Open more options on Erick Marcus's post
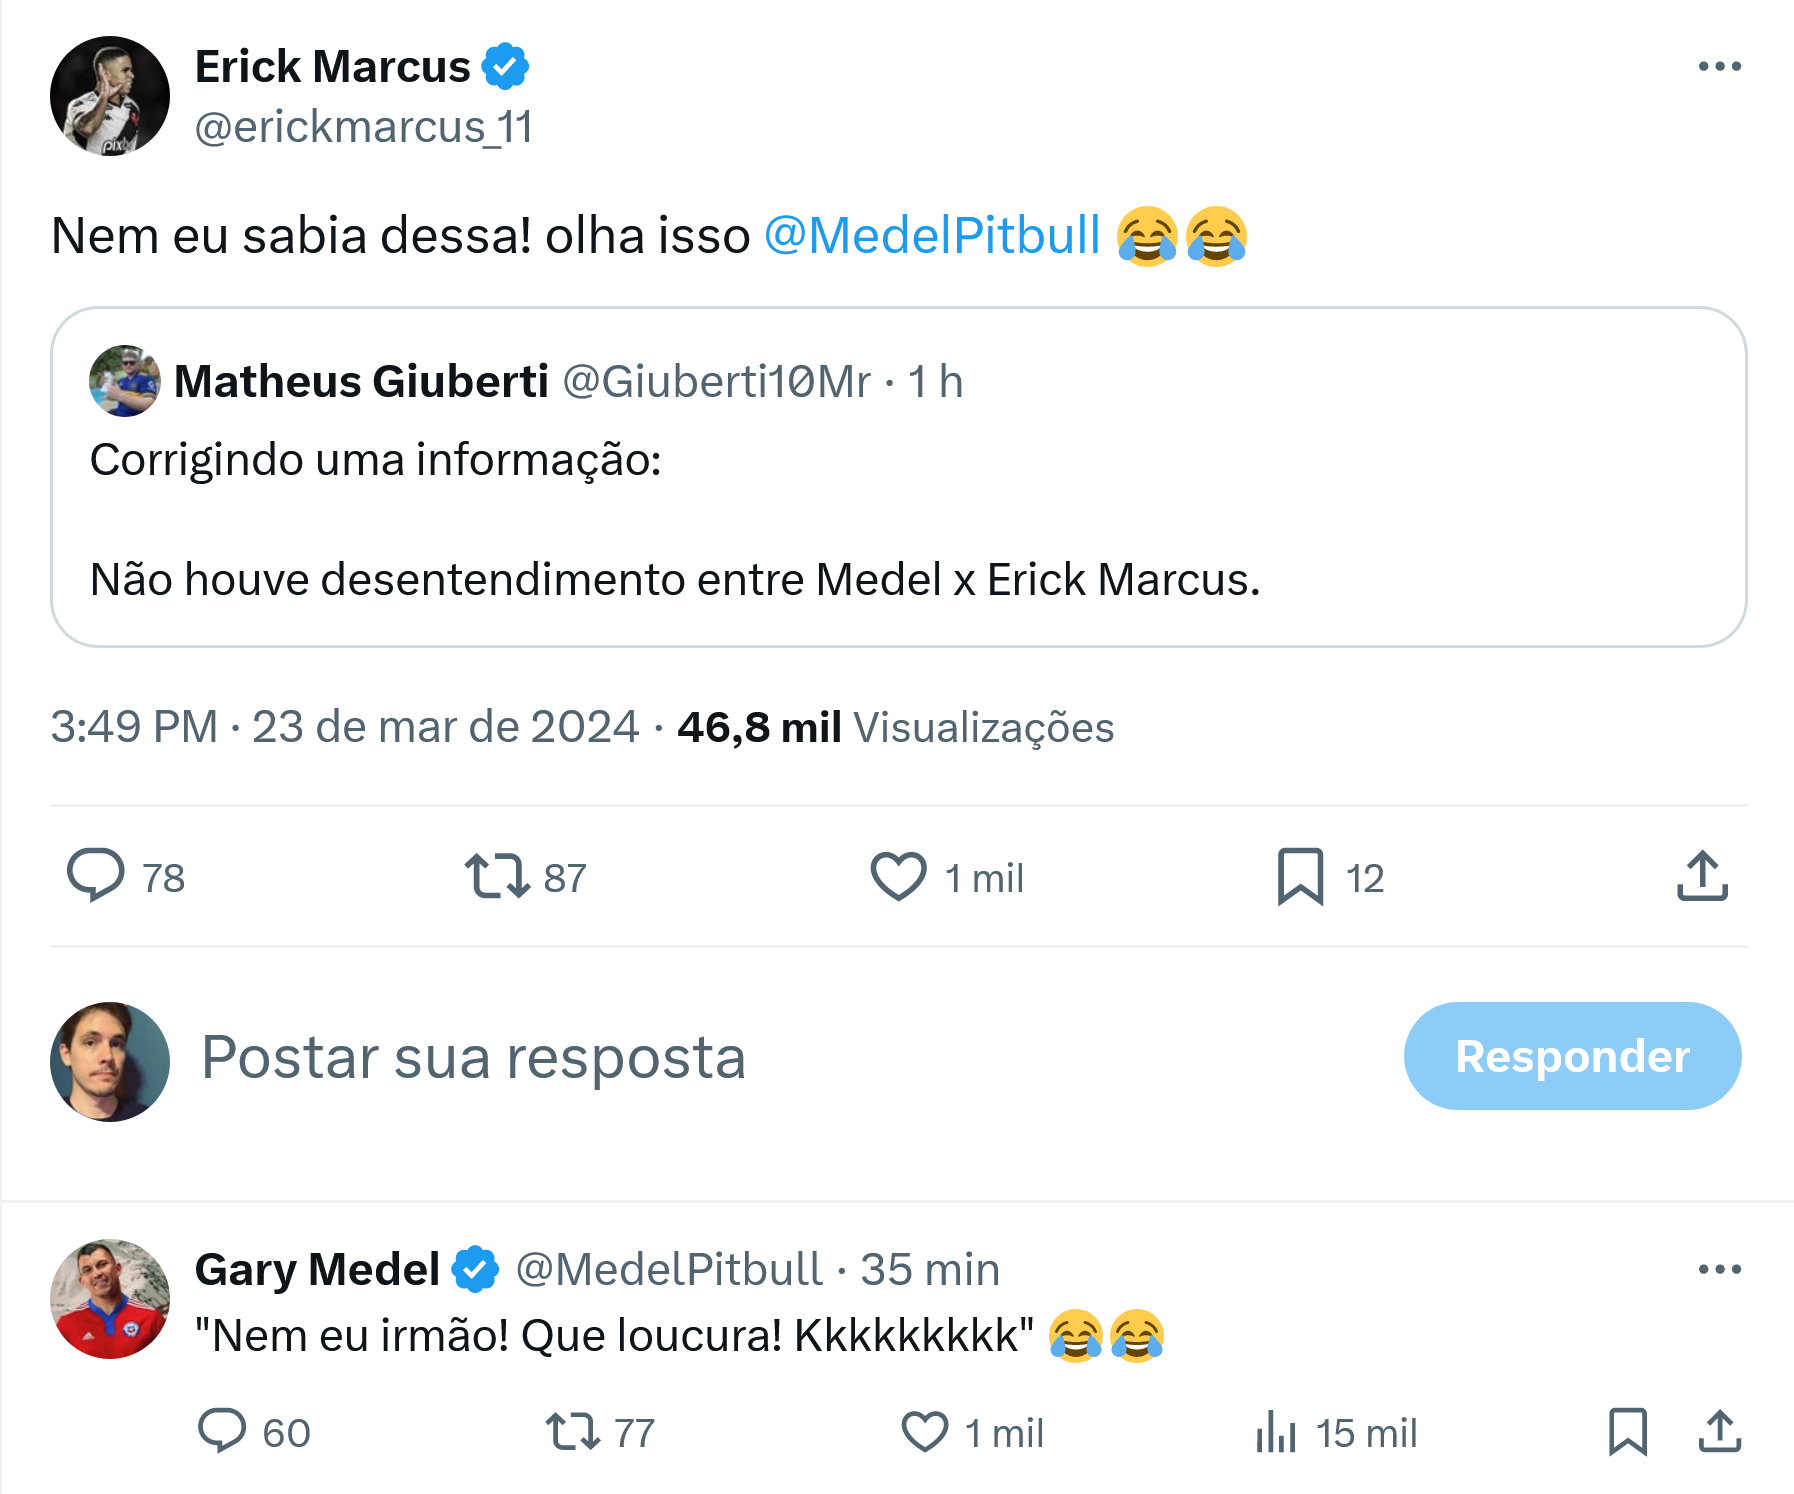1794x1494 pixels. pos(1719,67)
